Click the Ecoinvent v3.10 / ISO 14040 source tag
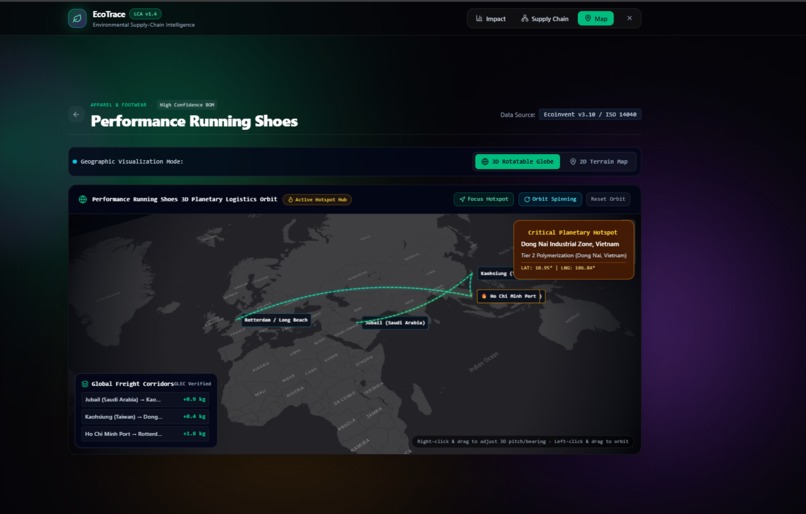 [x=590, y=115]
